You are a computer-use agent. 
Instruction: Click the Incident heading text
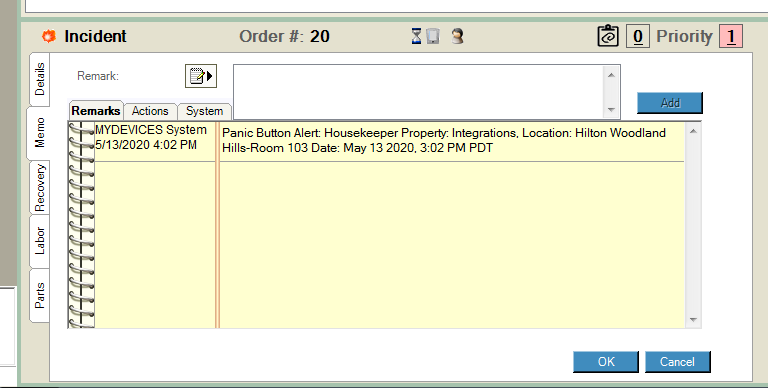coord(96,36)
